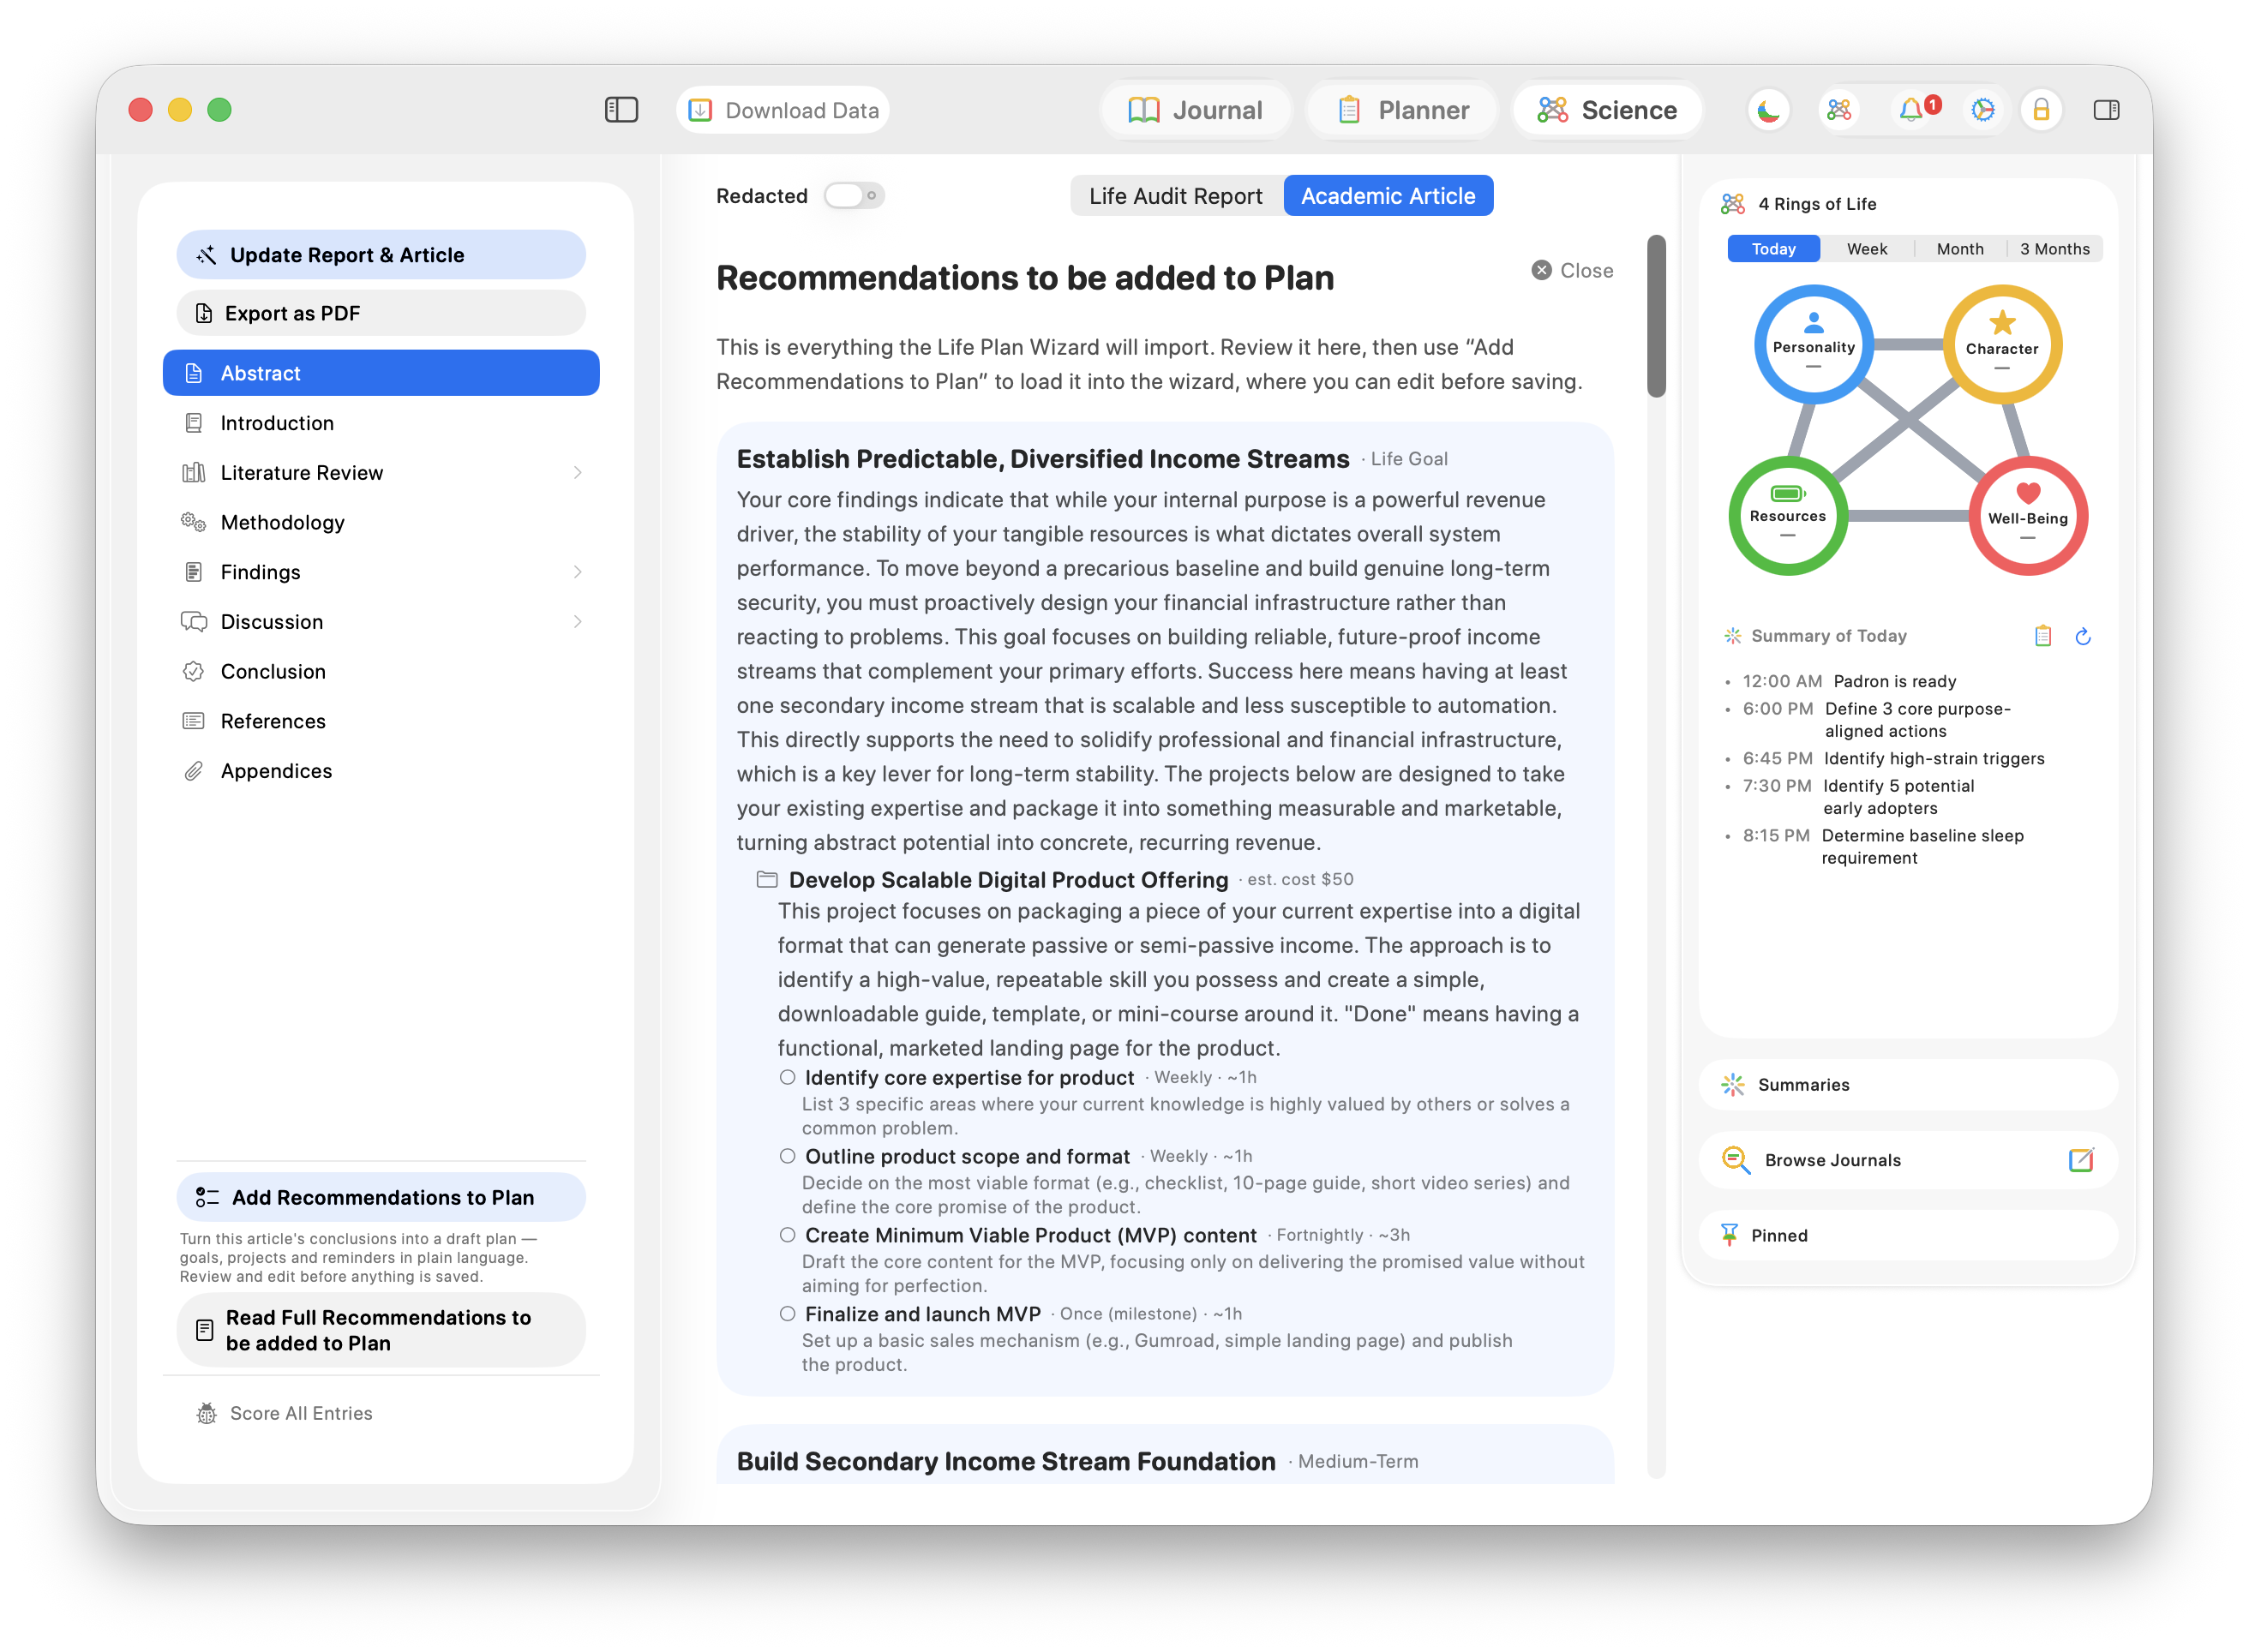The width and height of the screenshot is (2249, 1652).
Task: Open the rings icon in toolbar
Action: [x=1839, y=110]
